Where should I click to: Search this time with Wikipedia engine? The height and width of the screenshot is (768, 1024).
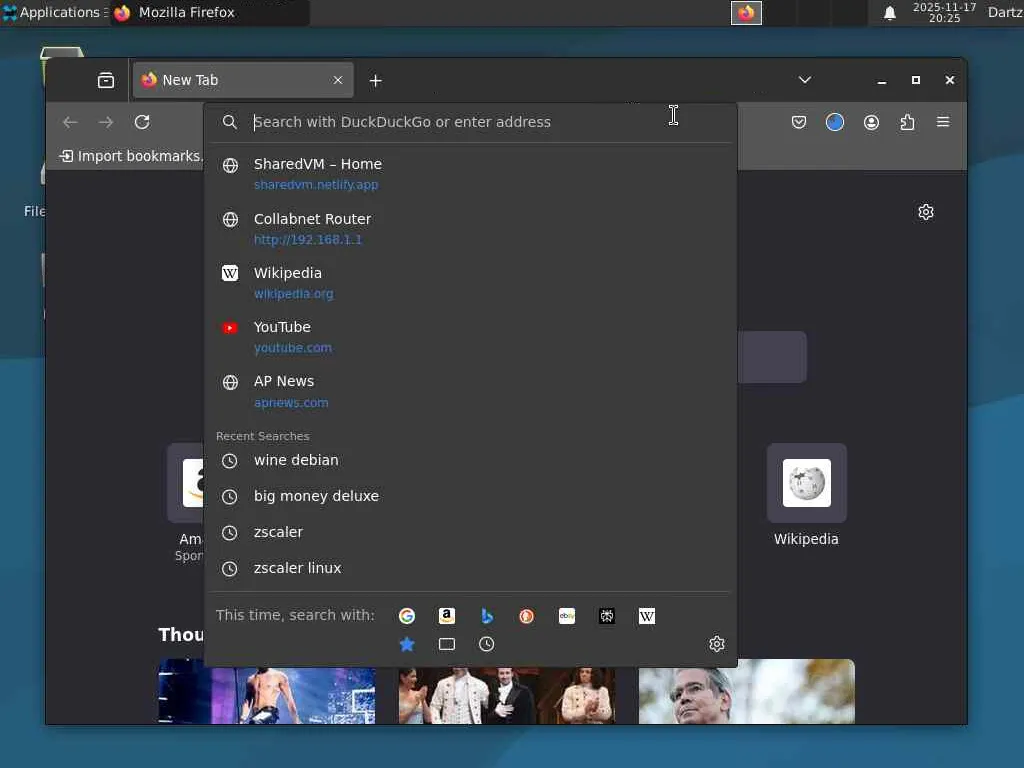click(647, 616)
